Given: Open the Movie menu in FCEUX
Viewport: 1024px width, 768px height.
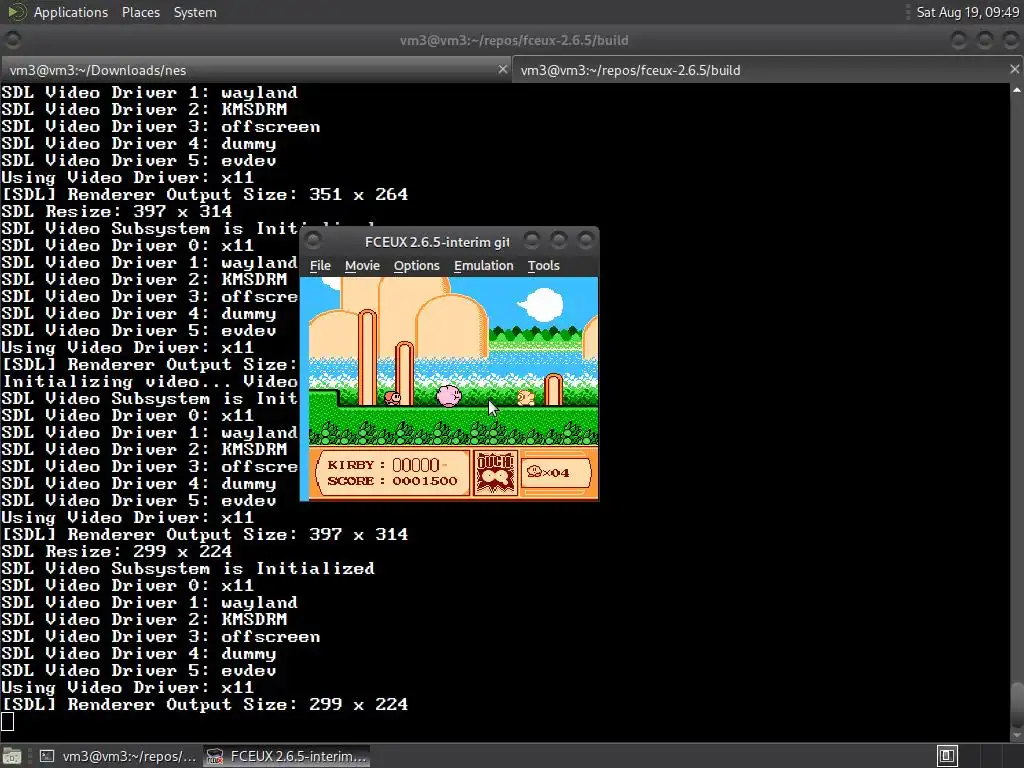Looking at the screenshot, I should [x=362, y=266].
